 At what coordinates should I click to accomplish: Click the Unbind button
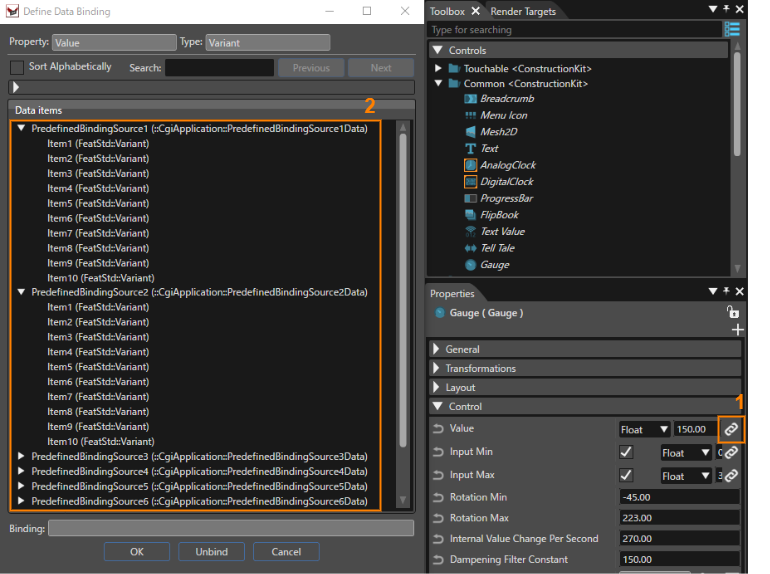212,552
